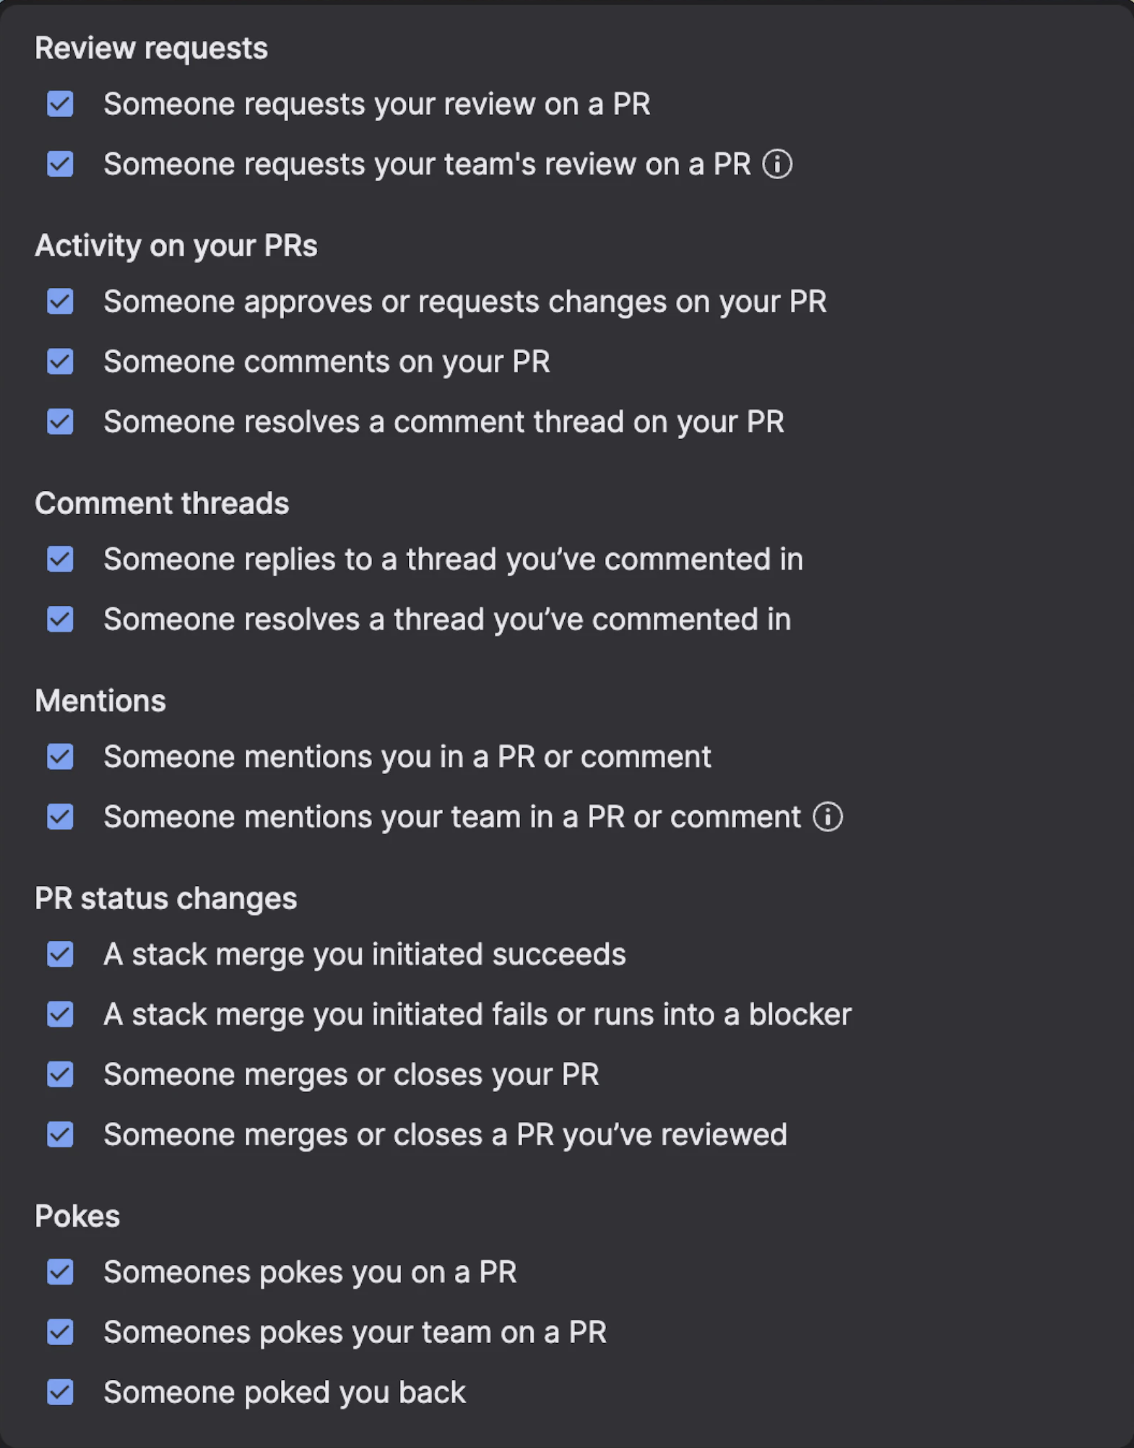Click the info icon beside team mentions option
This screenshot has height=1448, width=1134.
click(x=827, y=817)
